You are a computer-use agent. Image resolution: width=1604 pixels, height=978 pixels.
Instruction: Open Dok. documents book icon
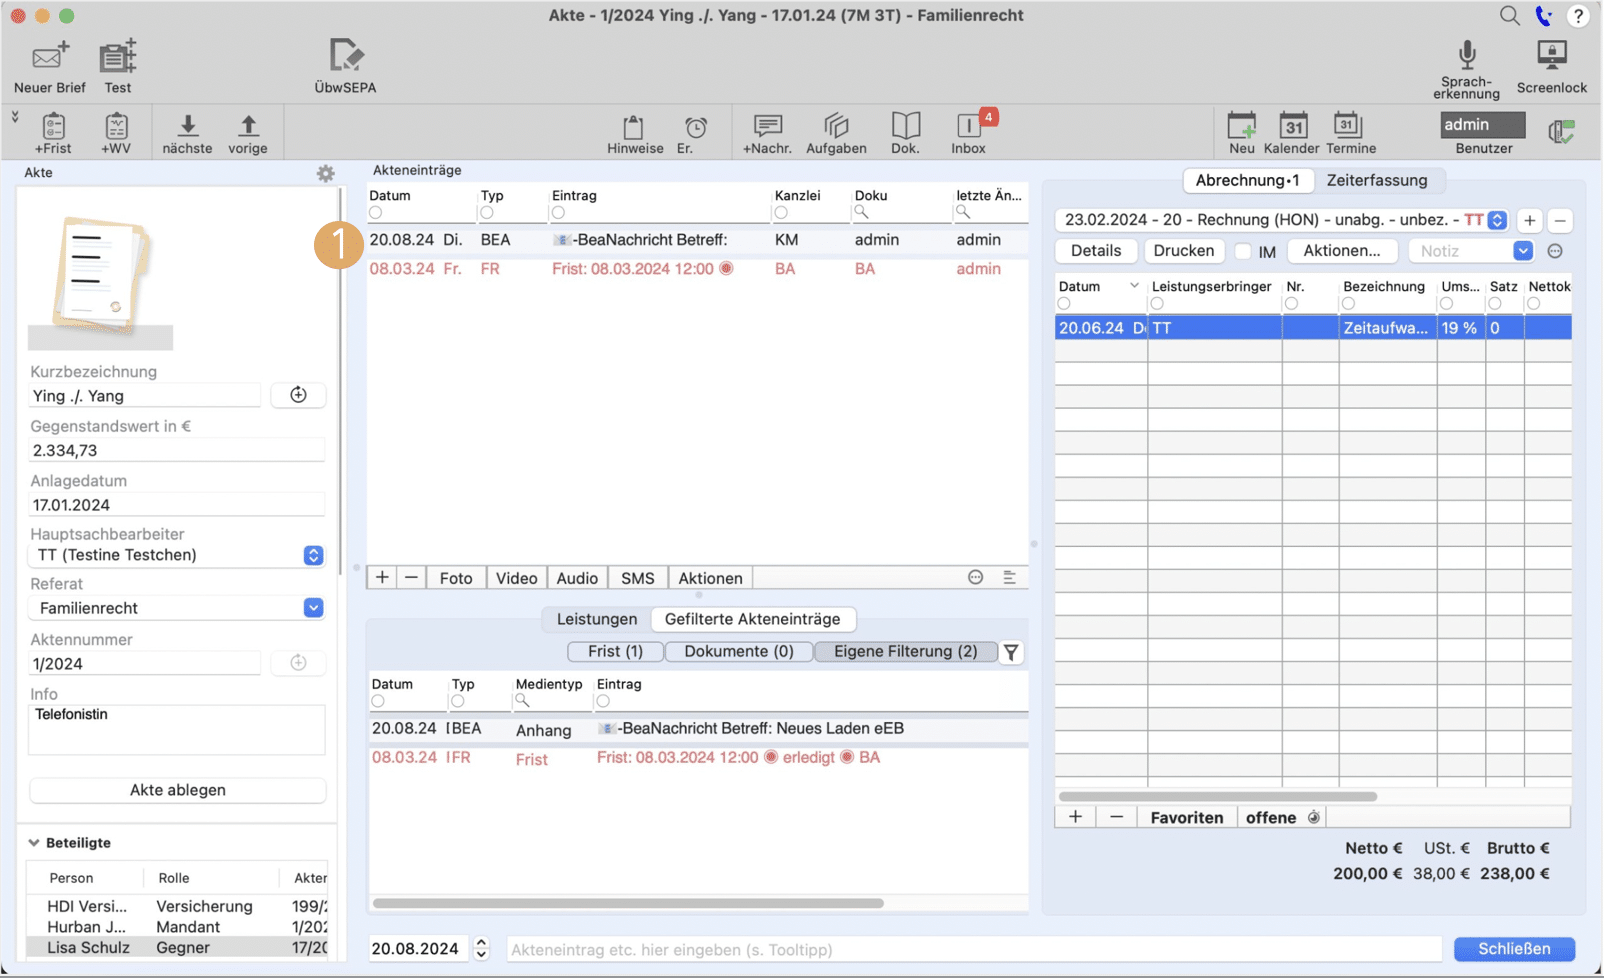(906, 126)
